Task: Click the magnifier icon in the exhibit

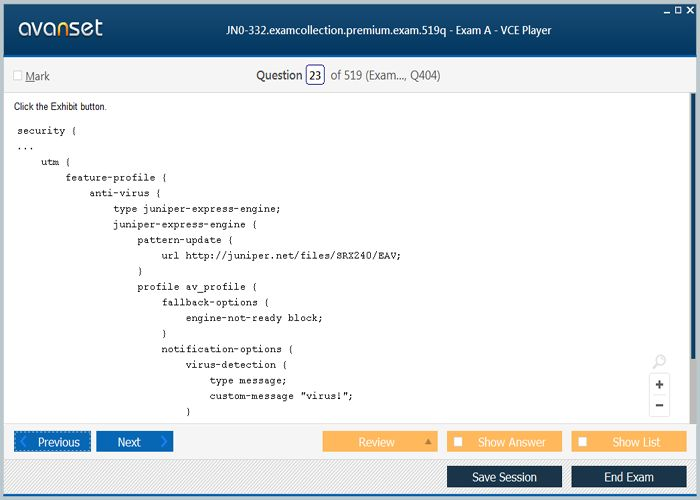Action: (659, 362)
